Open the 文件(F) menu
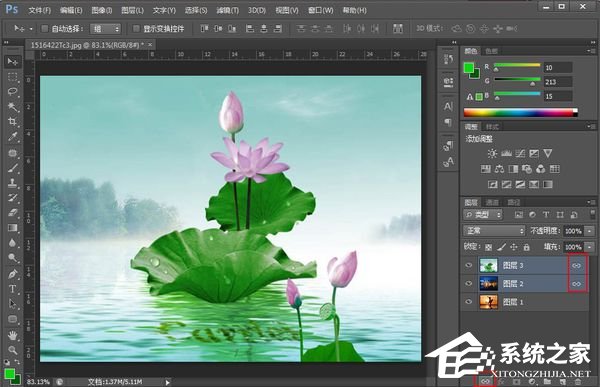The width and height of the screenshot is (600, 387). coord(39,10)
